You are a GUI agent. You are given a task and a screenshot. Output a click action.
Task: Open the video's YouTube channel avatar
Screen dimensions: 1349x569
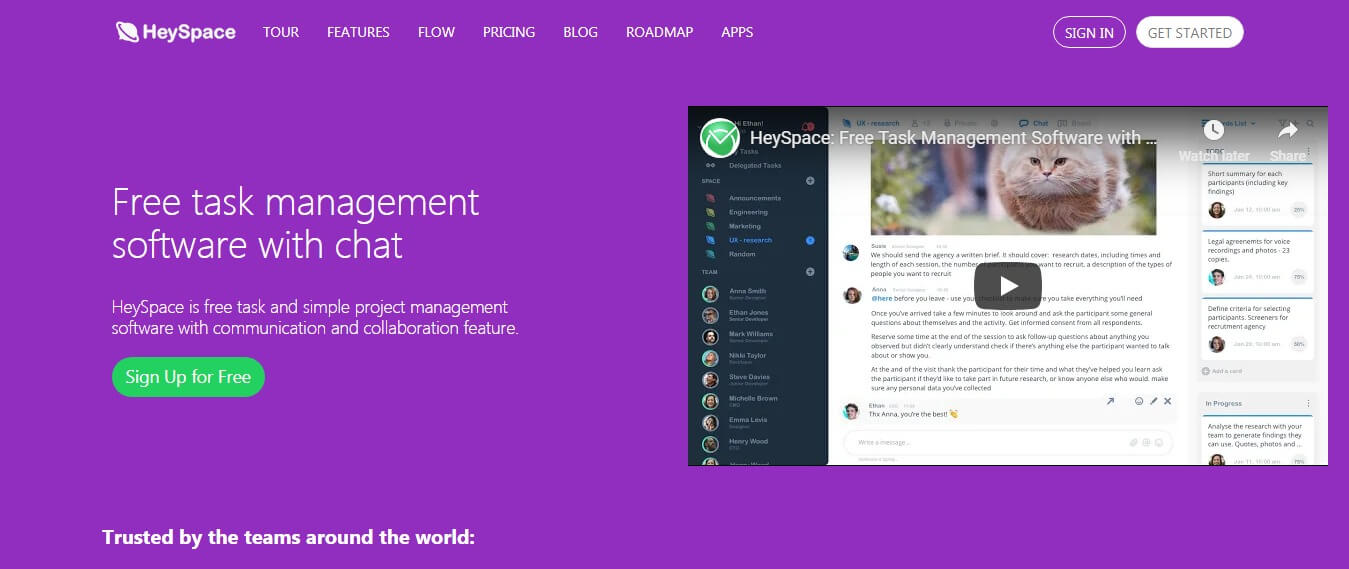(x=719, y=138)
